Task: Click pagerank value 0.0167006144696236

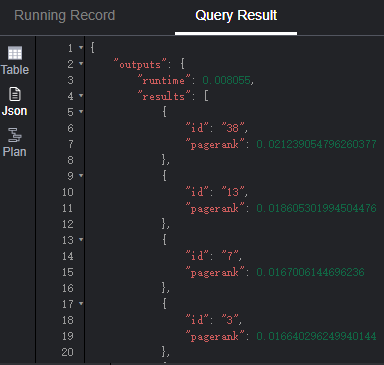Action: [310, 272]
